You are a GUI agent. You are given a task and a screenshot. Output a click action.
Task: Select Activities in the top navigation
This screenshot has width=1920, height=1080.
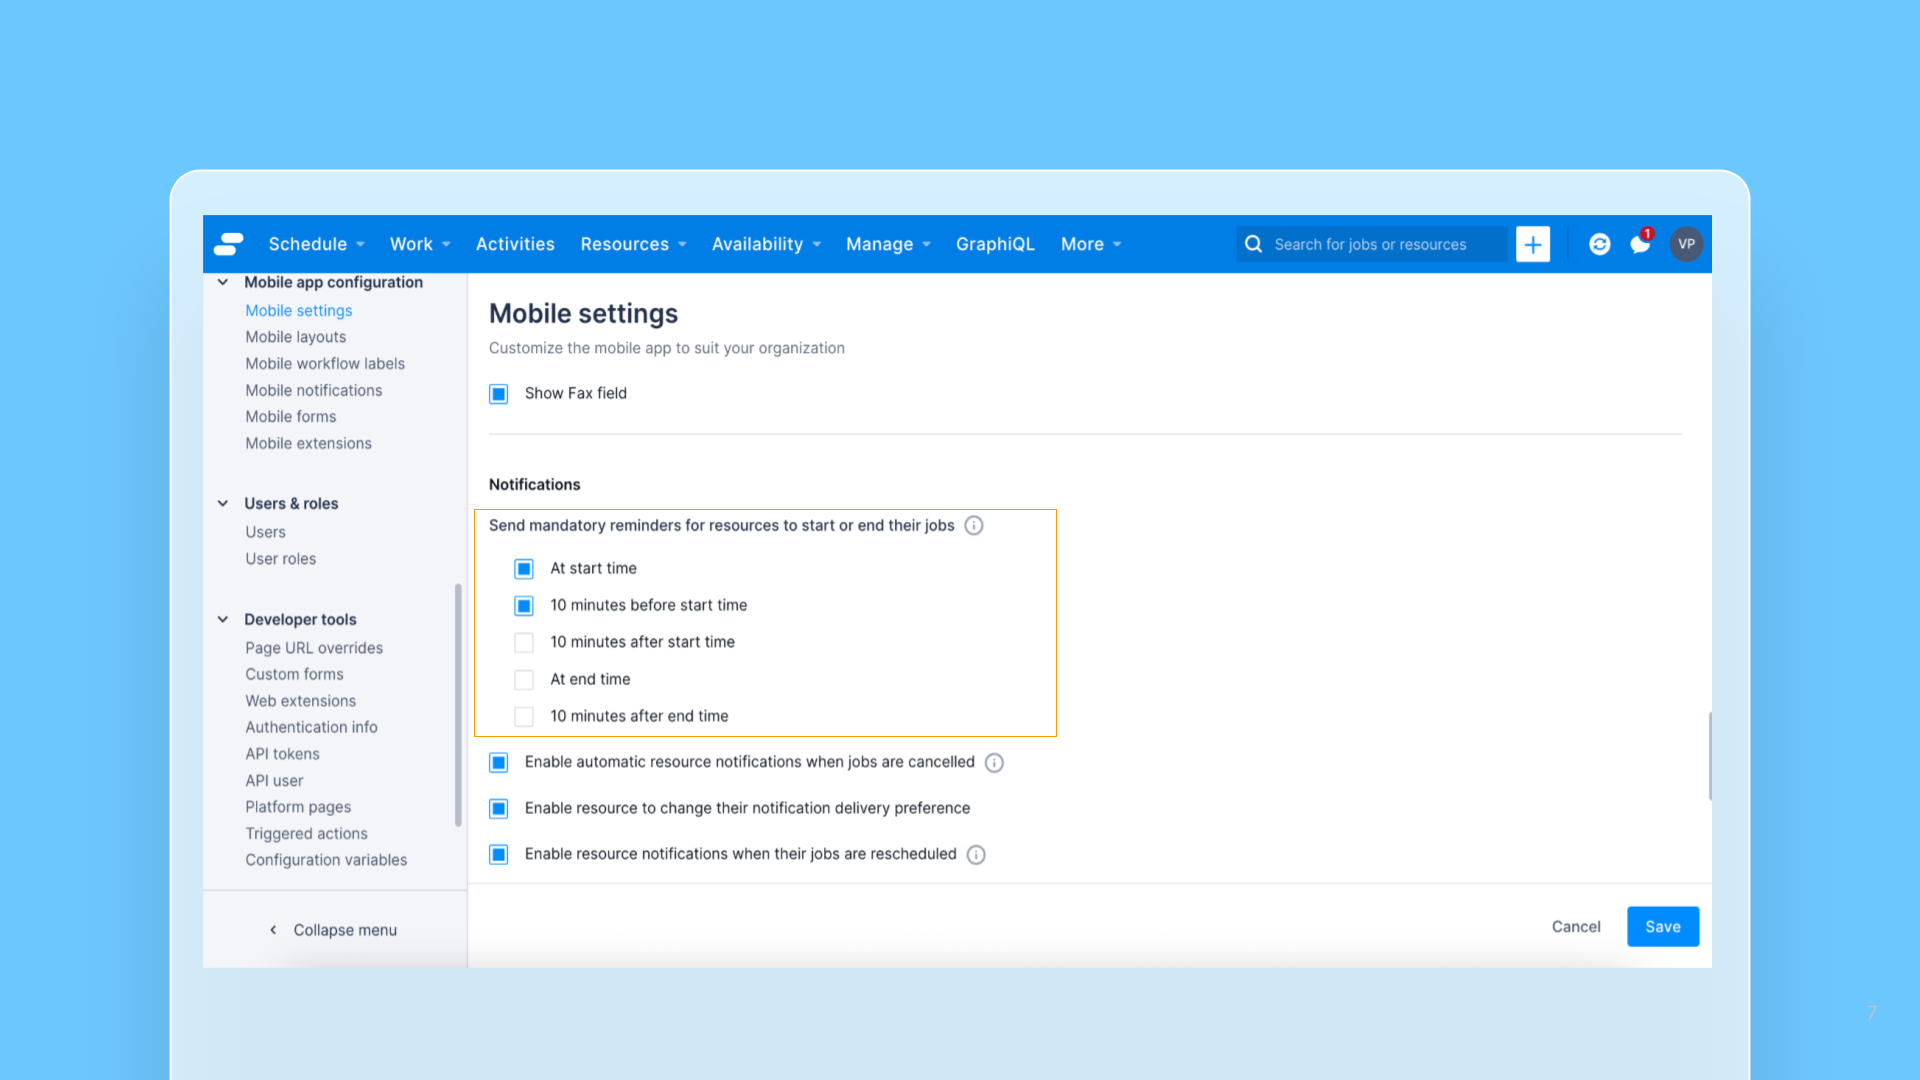pyautogui.click(x=515, y=243)
